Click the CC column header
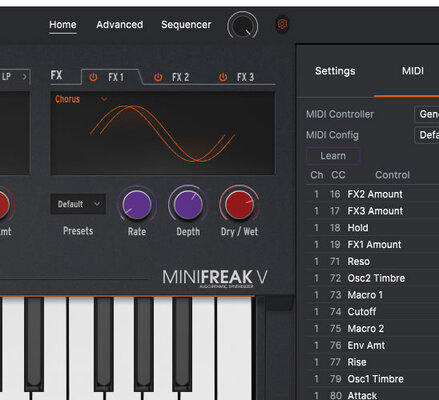This screenshot has width=439, height=400. [338, 175]
